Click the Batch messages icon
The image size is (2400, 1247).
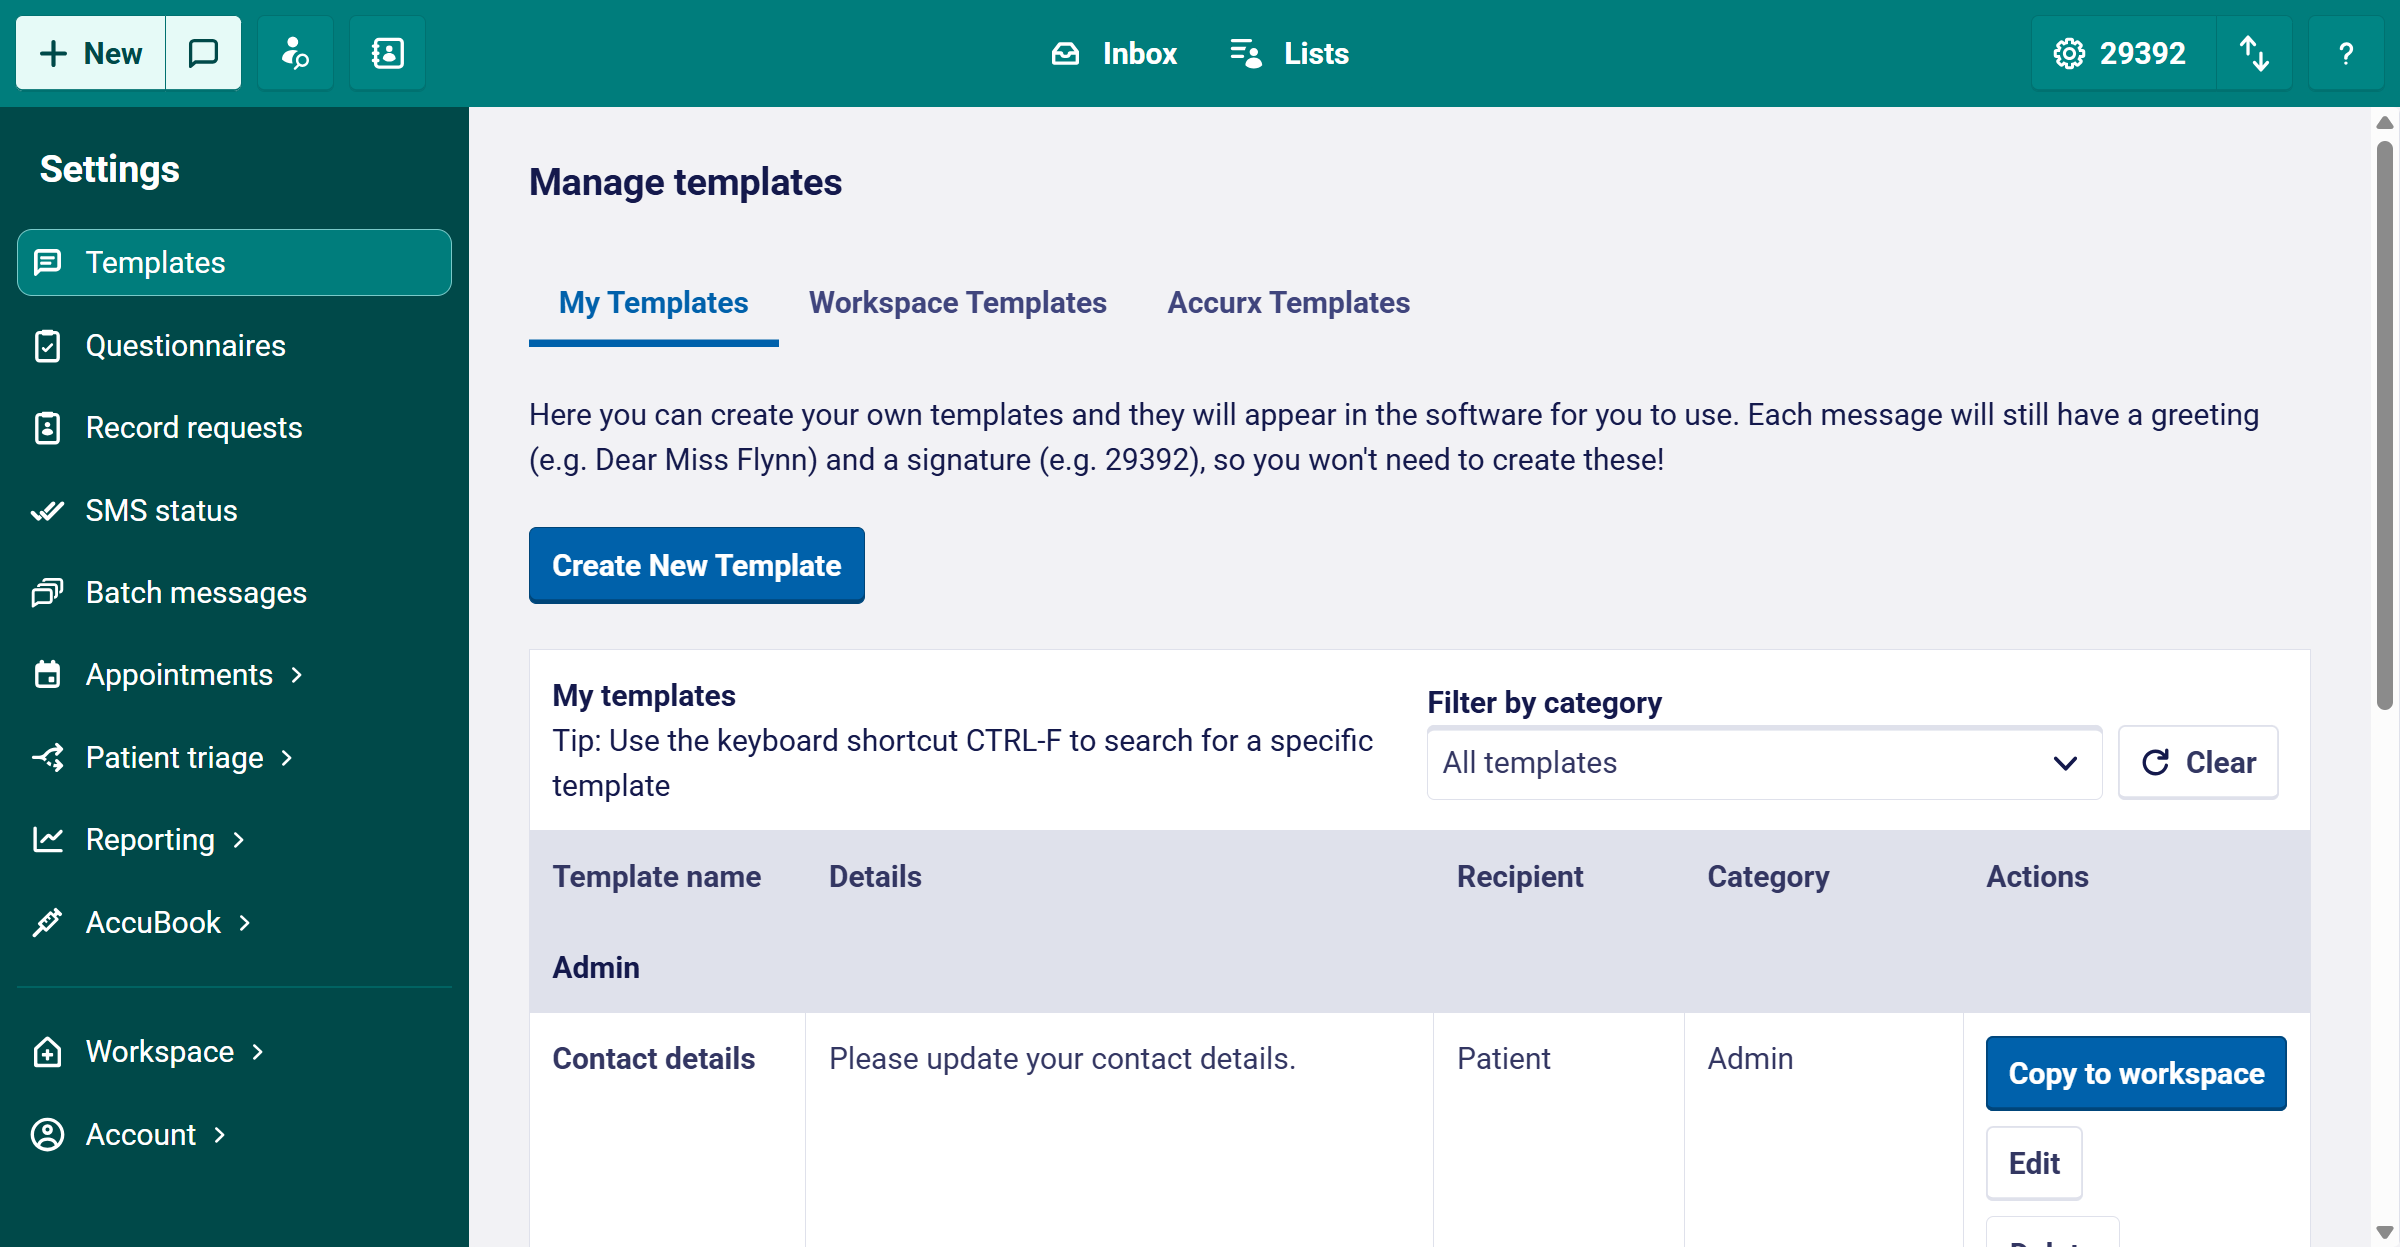tap(47, 592)
